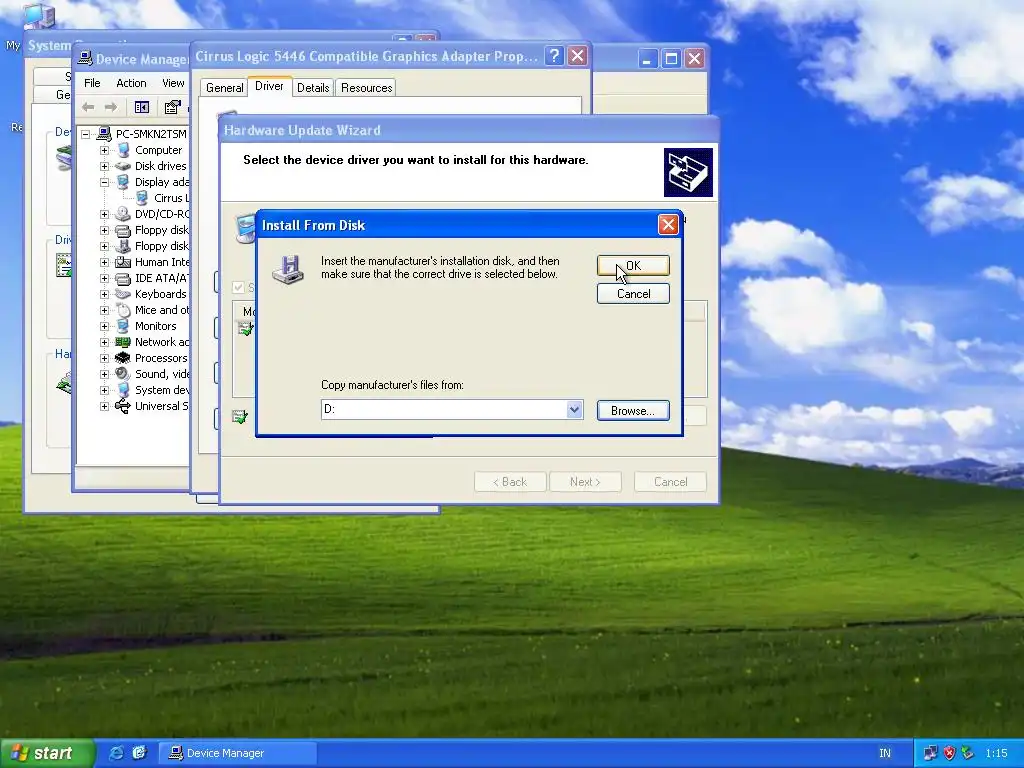The image size is (1024, 768).
Task: Select the Monitors tree item label
Action: (155, 326)
